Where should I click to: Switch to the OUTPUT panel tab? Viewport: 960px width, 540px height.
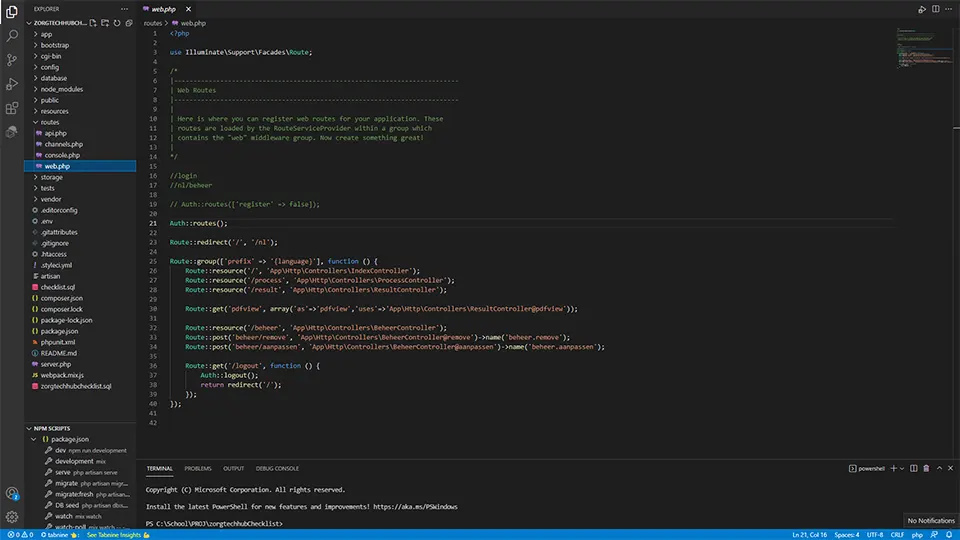233,468
